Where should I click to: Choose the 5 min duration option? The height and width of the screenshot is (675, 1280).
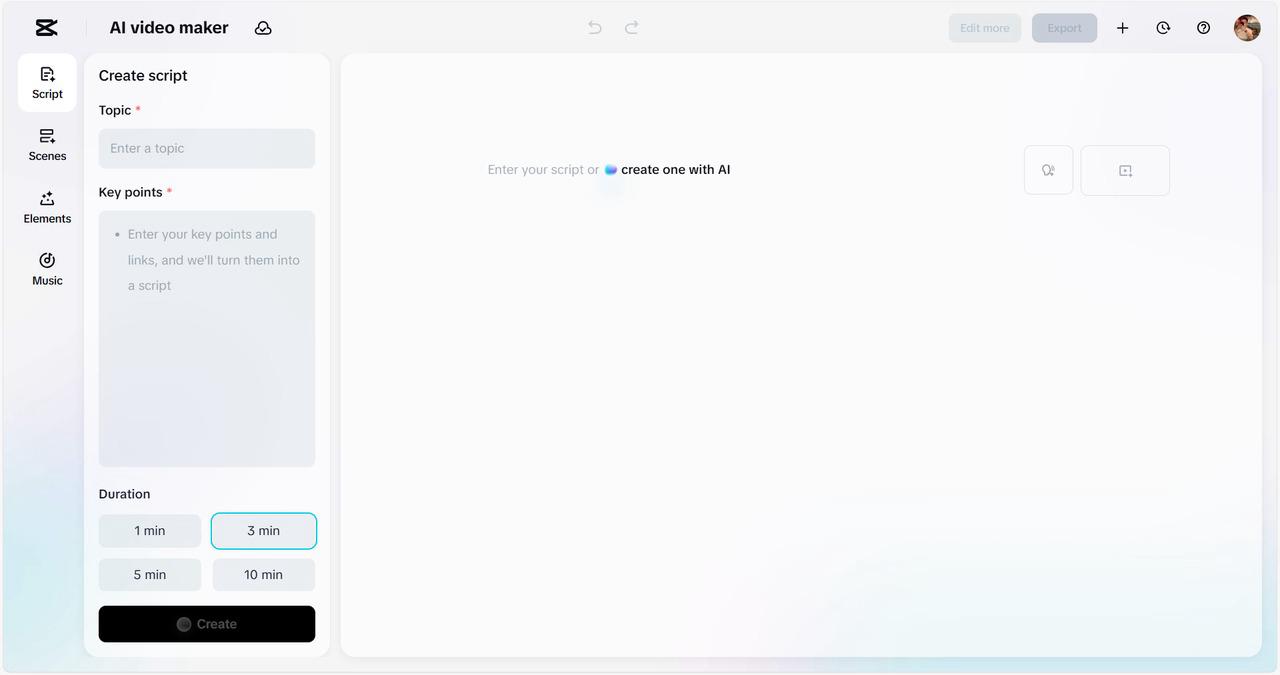(x=150, y=575)
